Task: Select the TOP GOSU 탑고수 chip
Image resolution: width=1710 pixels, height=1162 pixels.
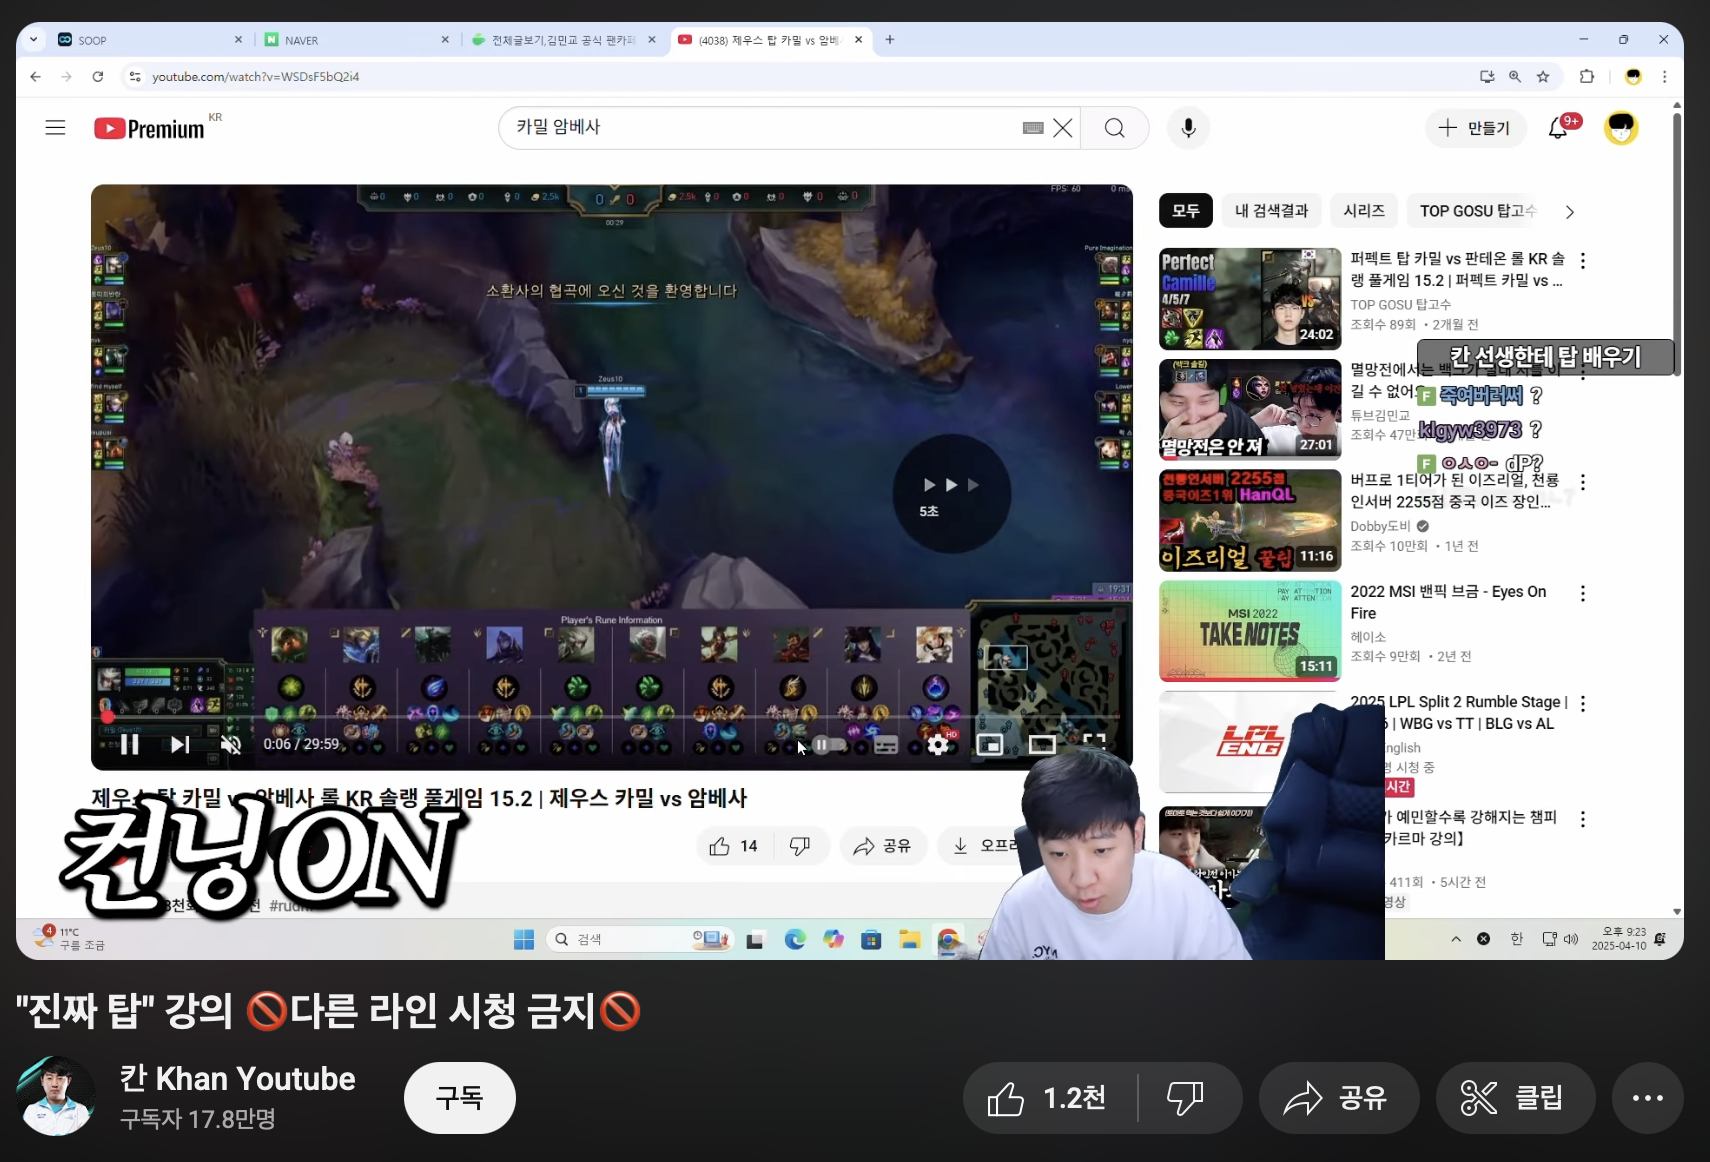Action: [1475, 211]
